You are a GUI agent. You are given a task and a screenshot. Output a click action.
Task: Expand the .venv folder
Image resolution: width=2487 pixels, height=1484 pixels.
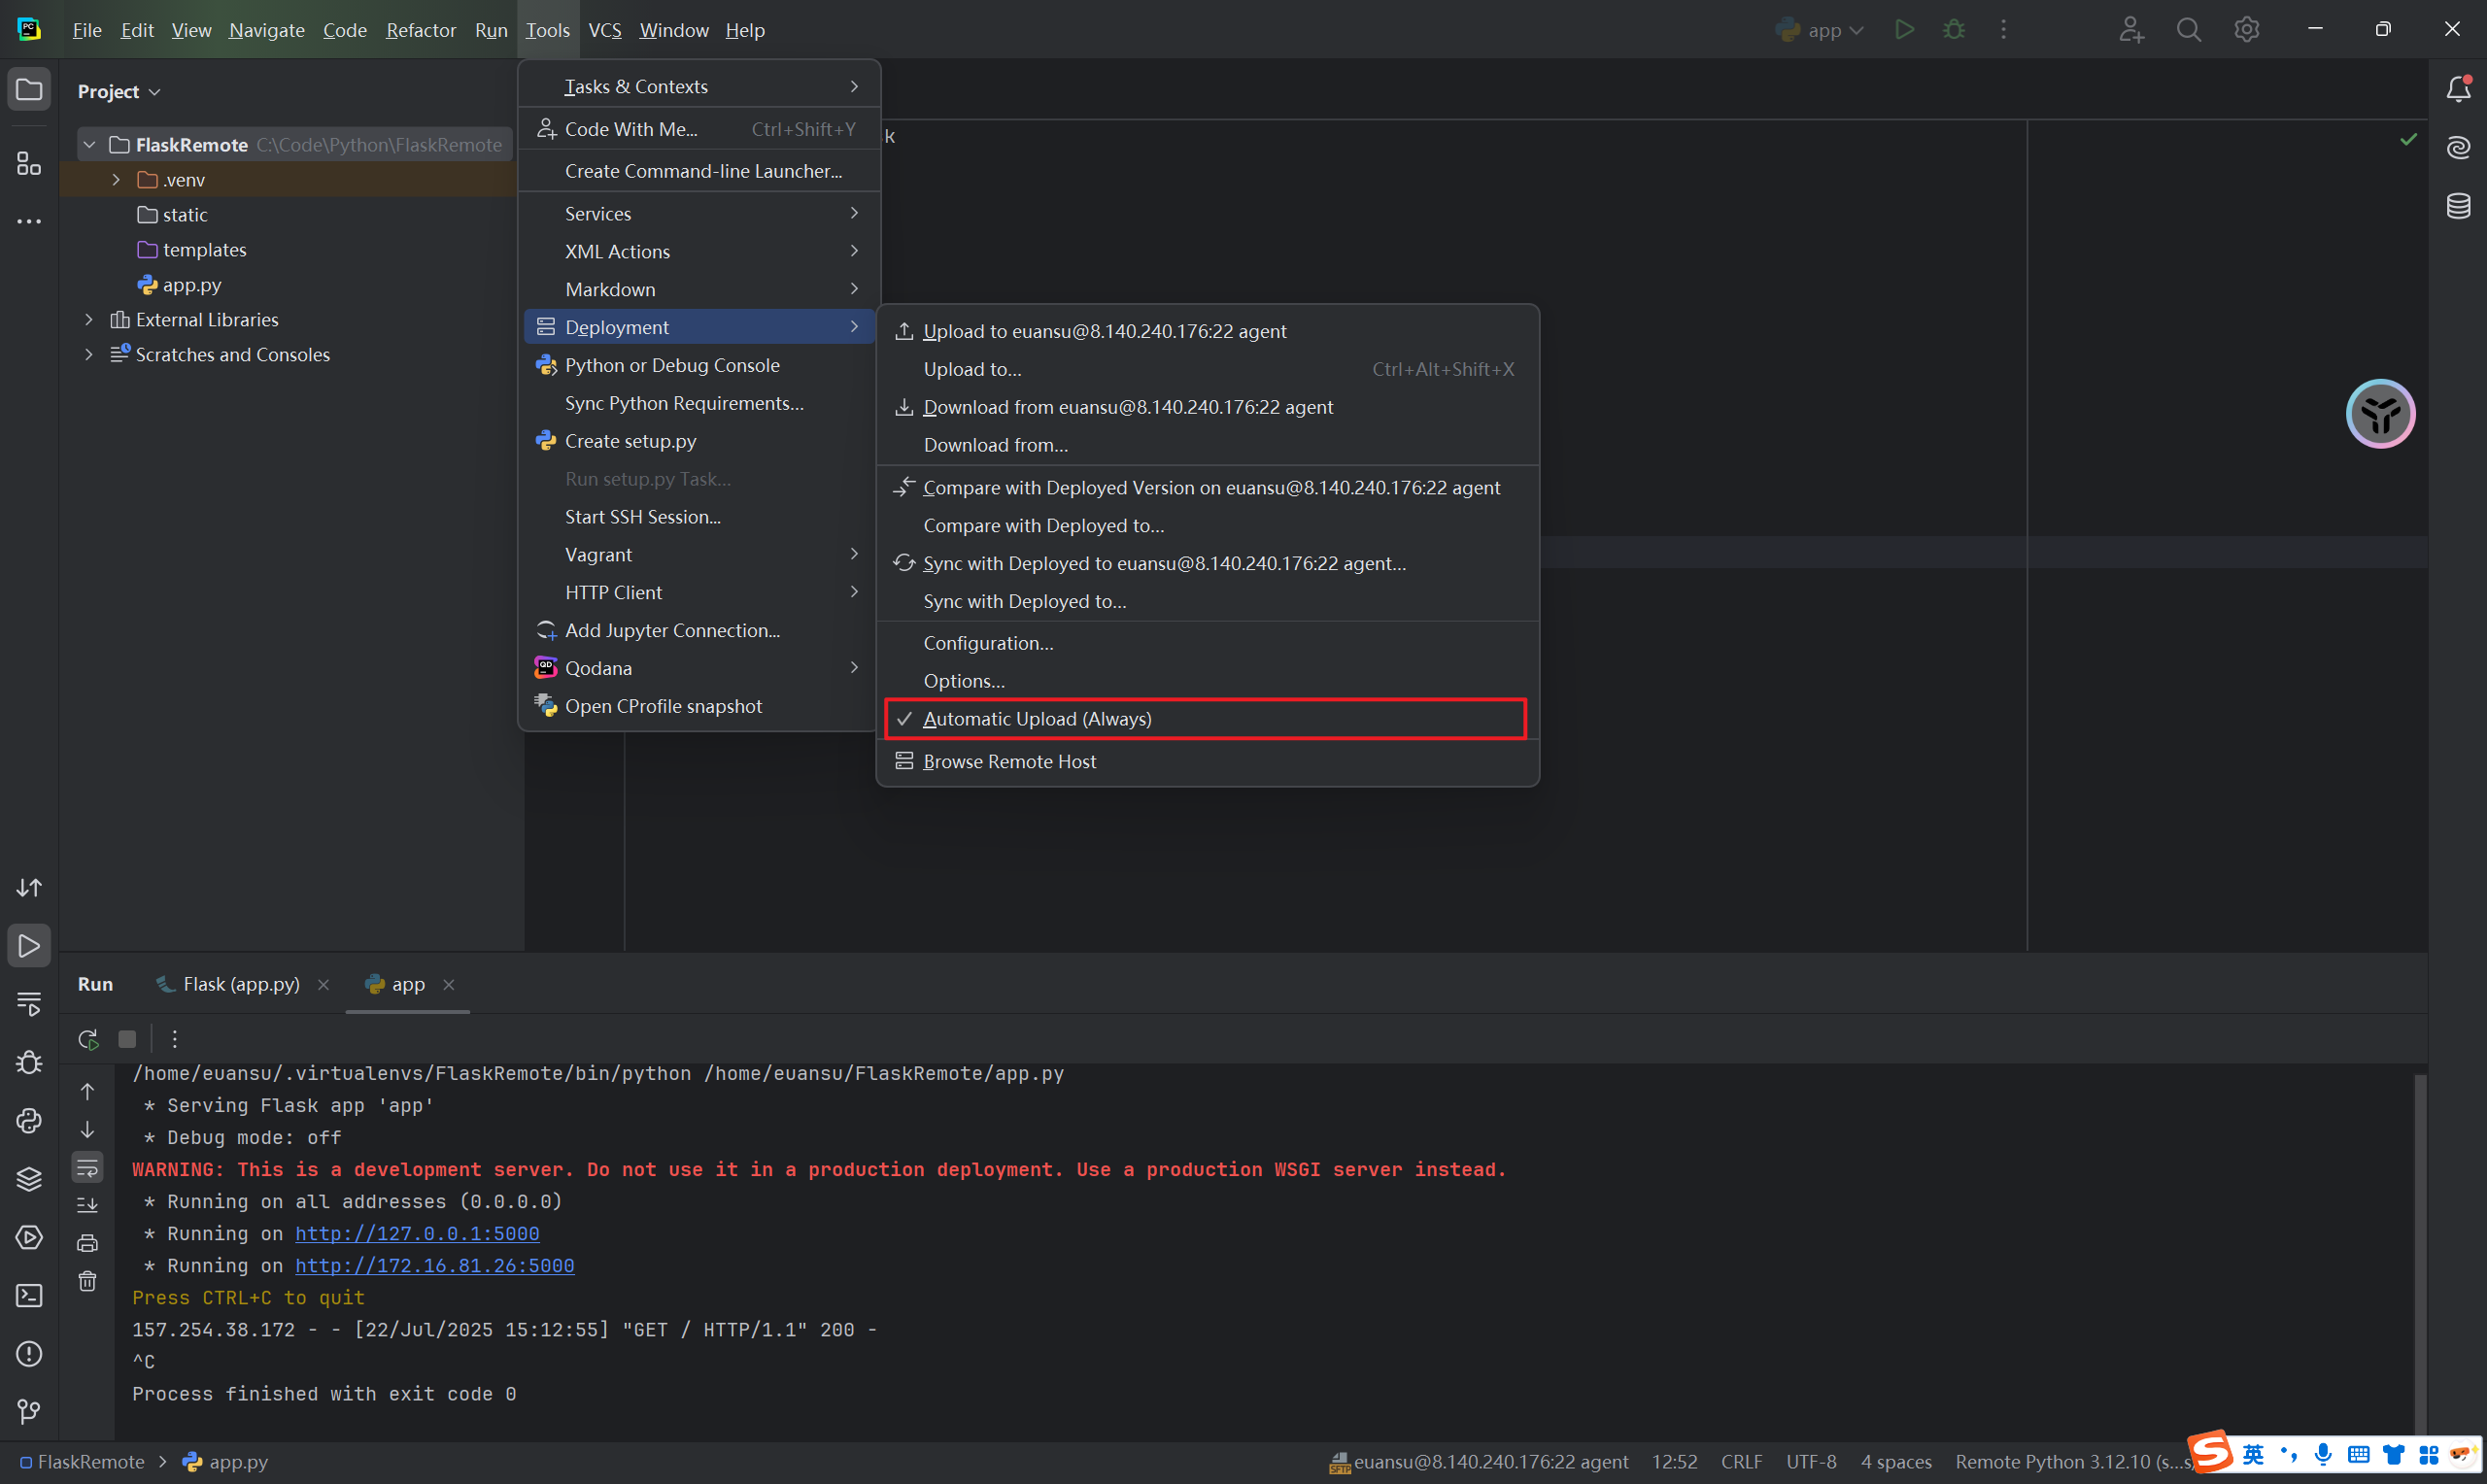coord(116,180)
